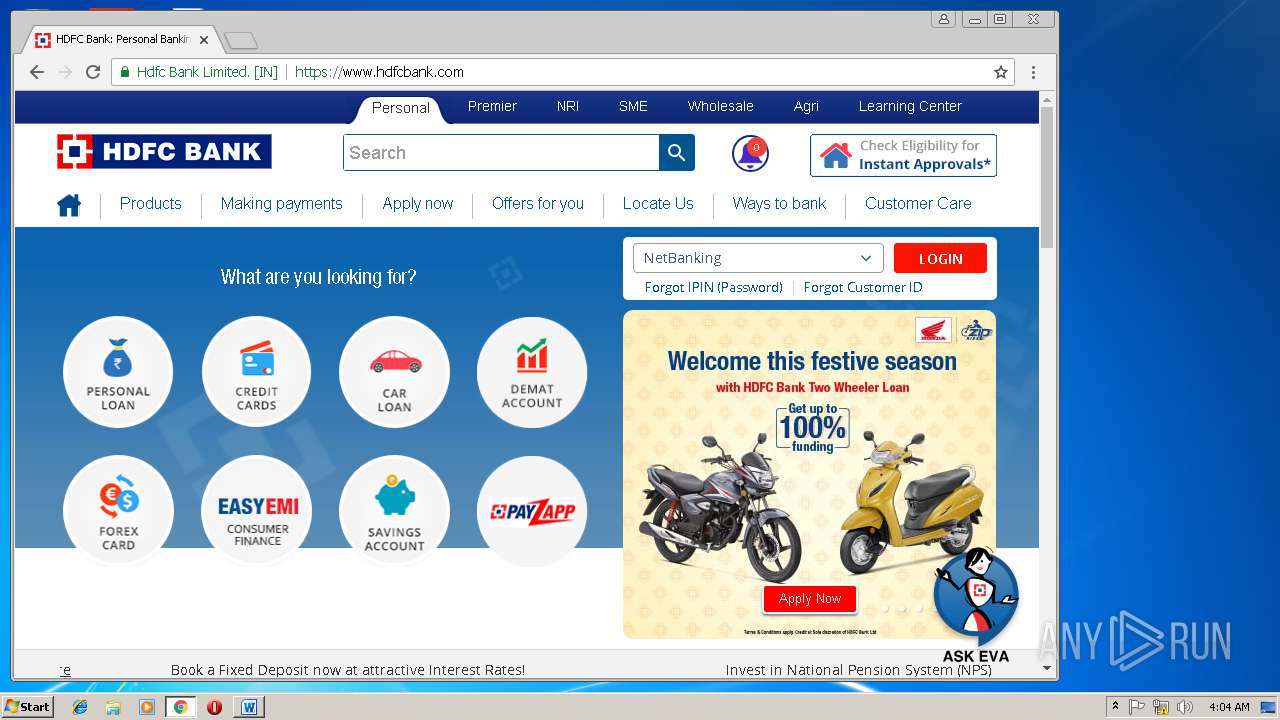Switch to the Premier tab

pos(492,106)
